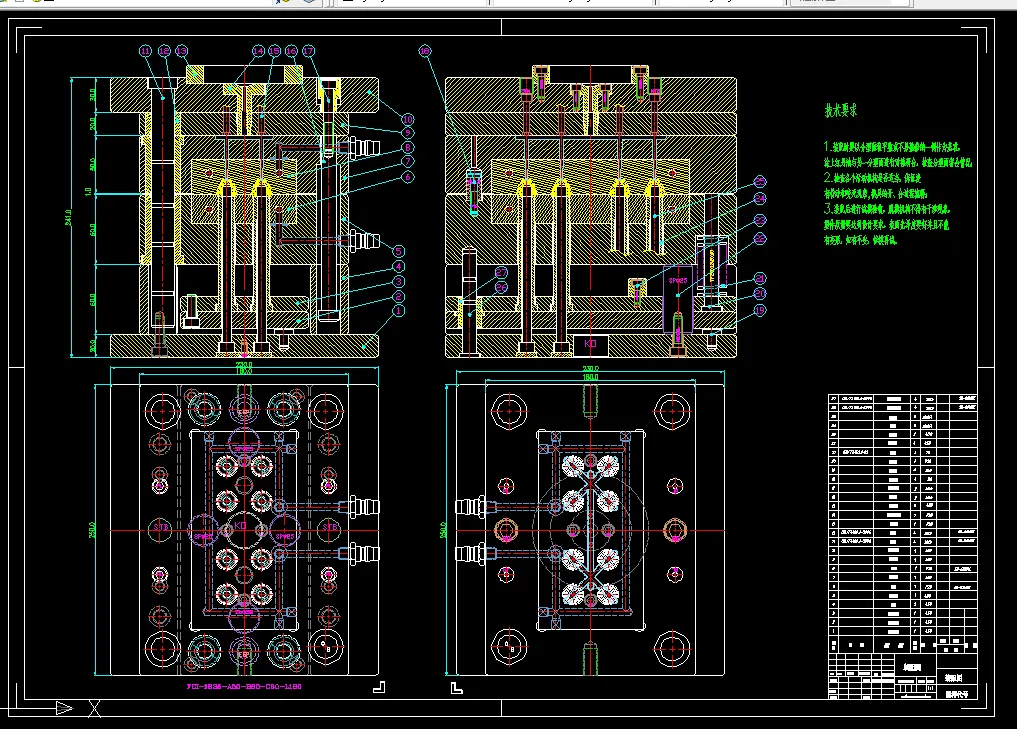Viewport: 1017px width, 729px height.
Task: Select part balloon number 23
Action: point(760,221)
